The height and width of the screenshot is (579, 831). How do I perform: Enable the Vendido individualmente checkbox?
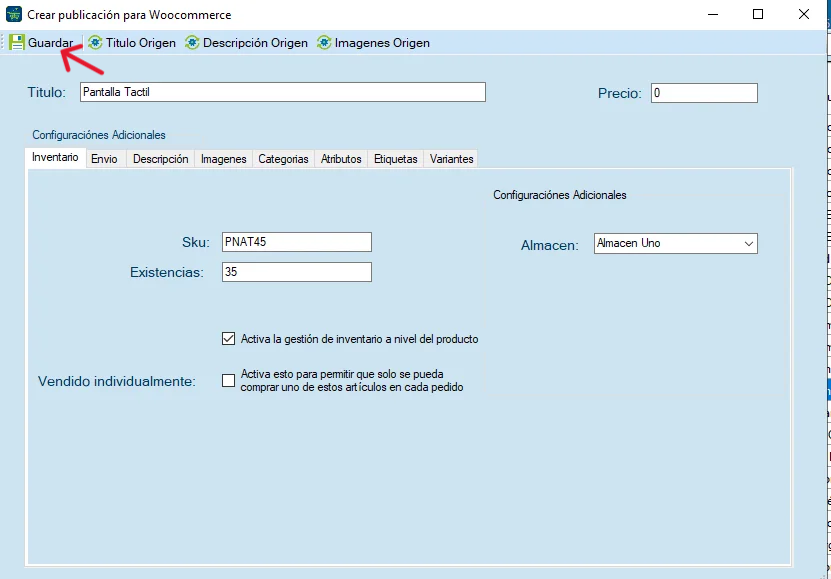[x=228, y=380]
